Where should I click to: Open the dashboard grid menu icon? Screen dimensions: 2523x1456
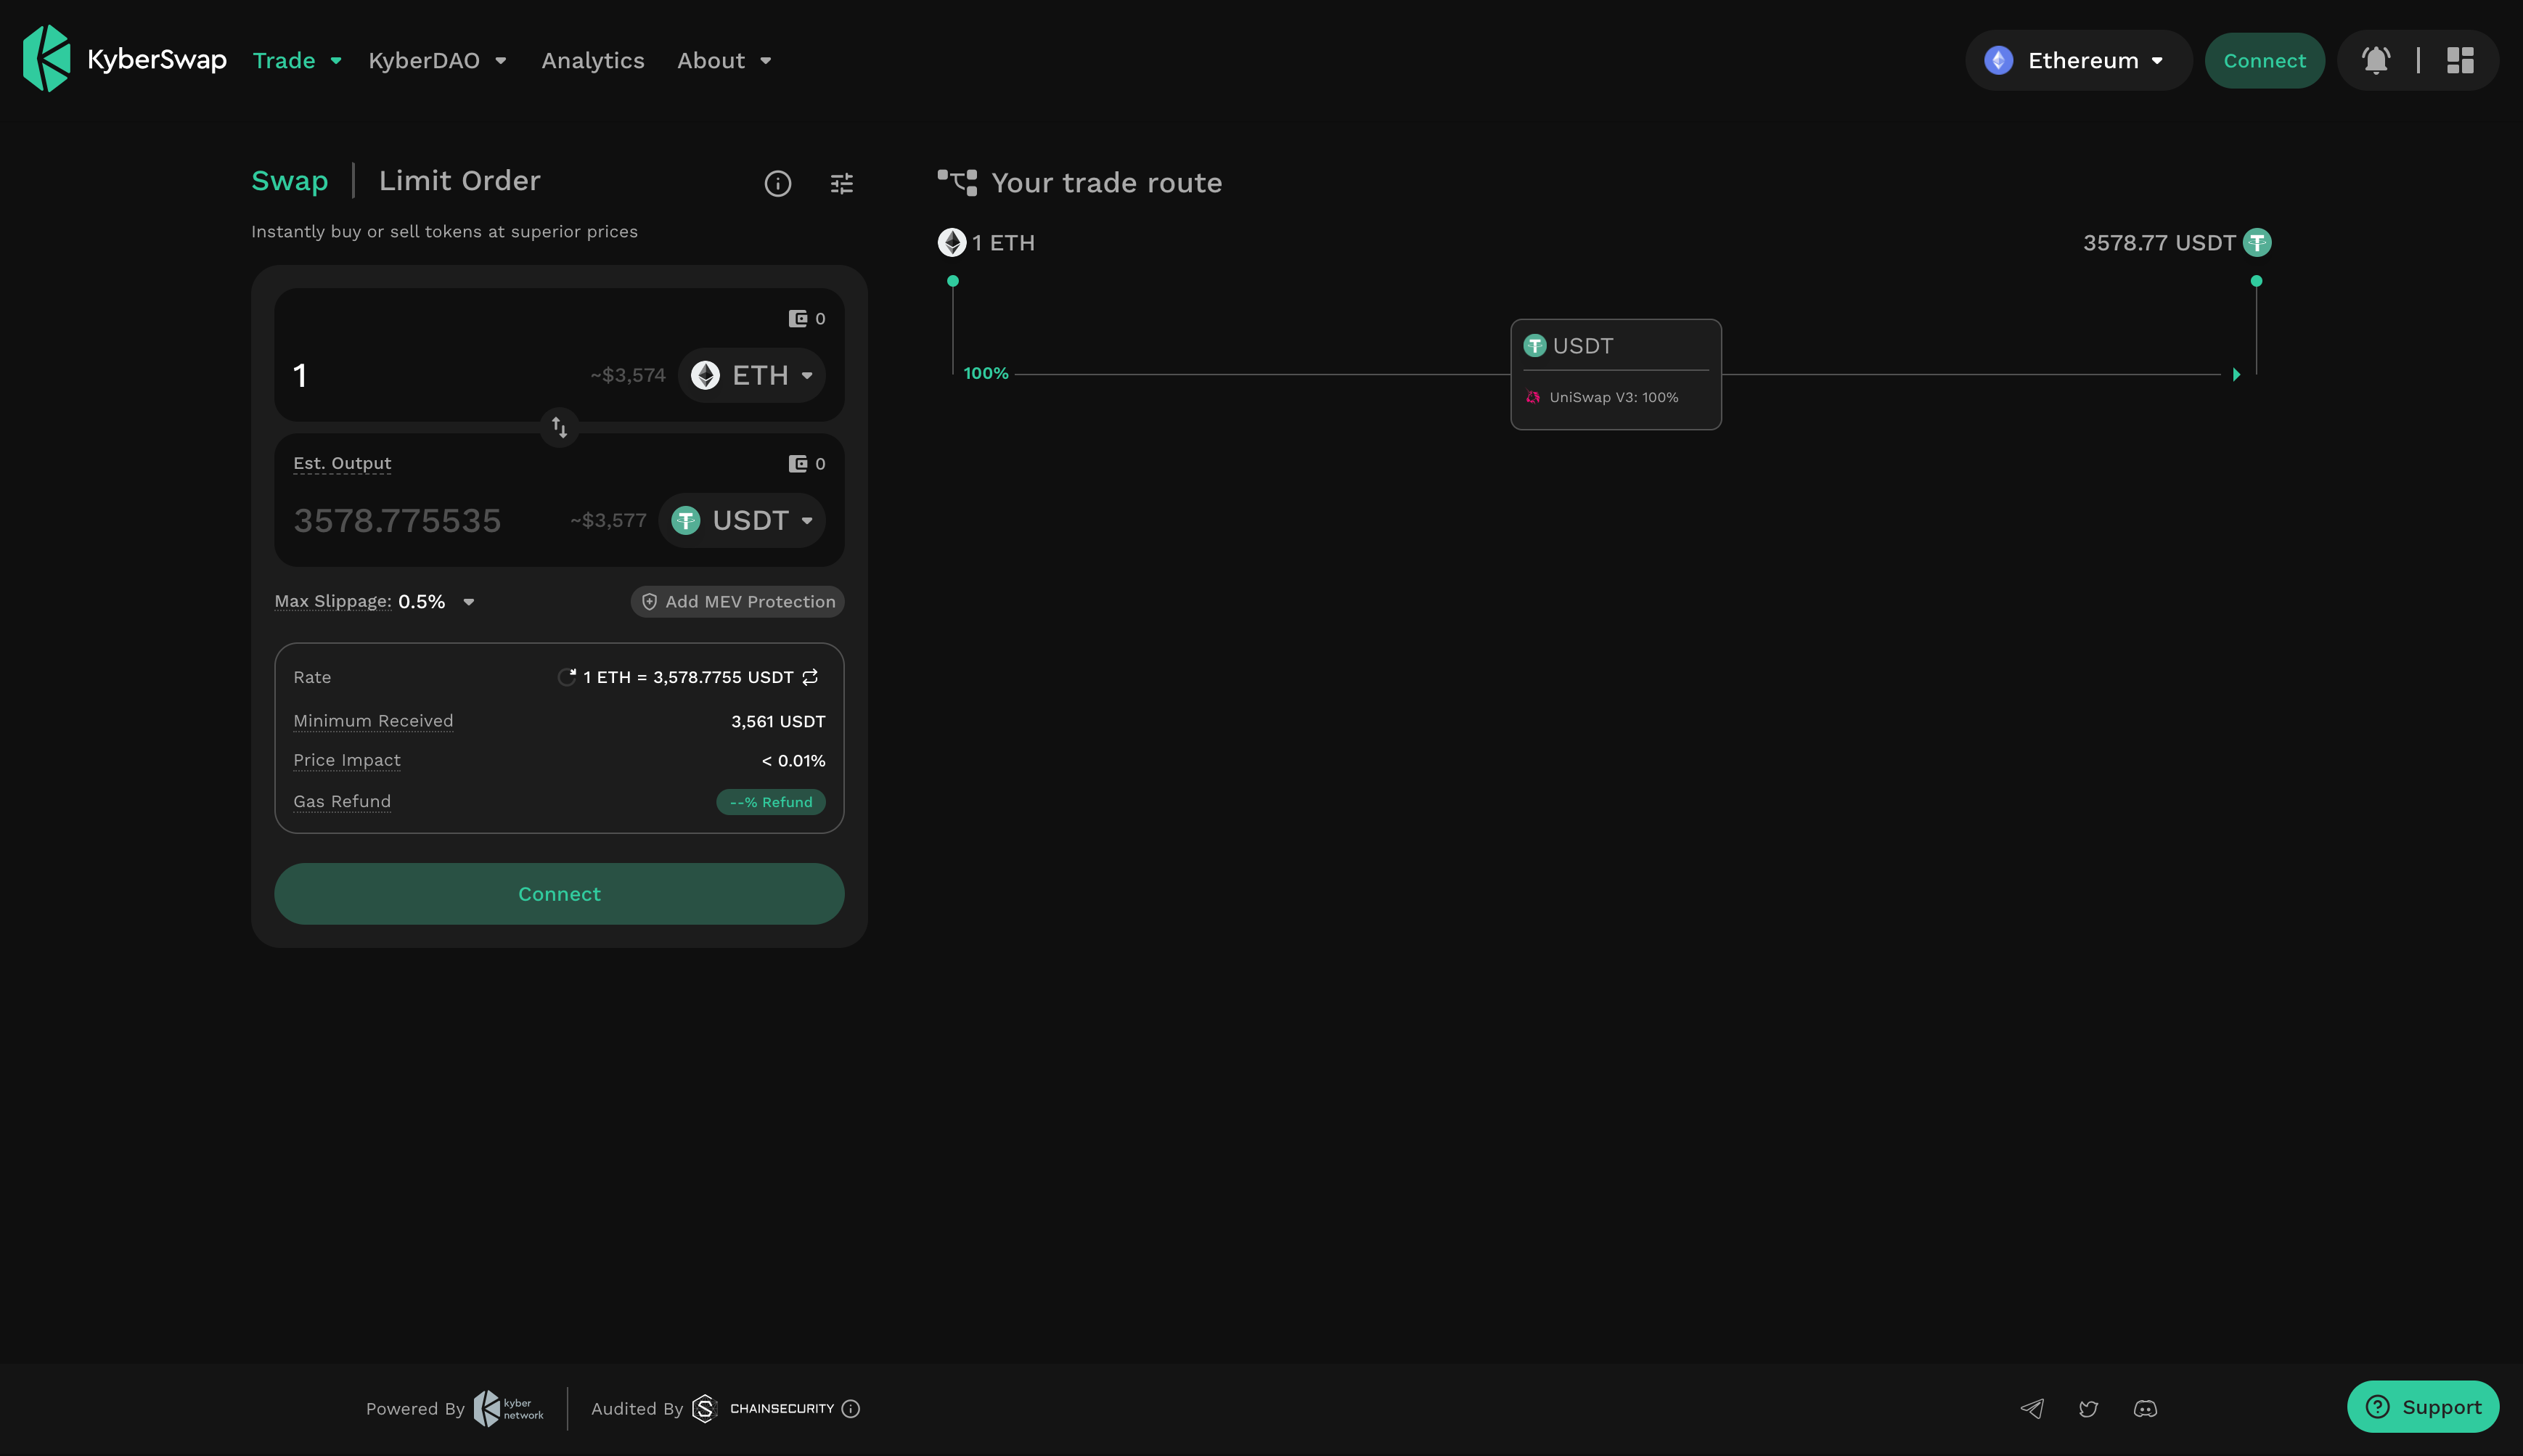pyautogui.click(x=2460, y=61)
